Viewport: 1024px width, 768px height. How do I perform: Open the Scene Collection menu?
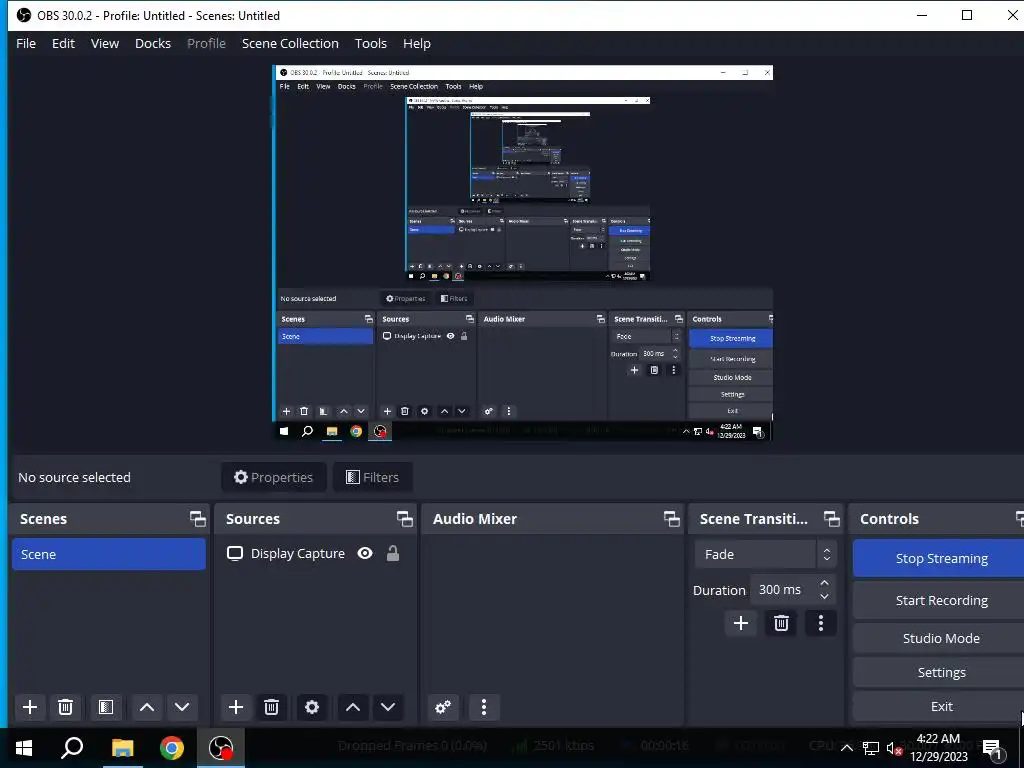(x=290, y=44)
